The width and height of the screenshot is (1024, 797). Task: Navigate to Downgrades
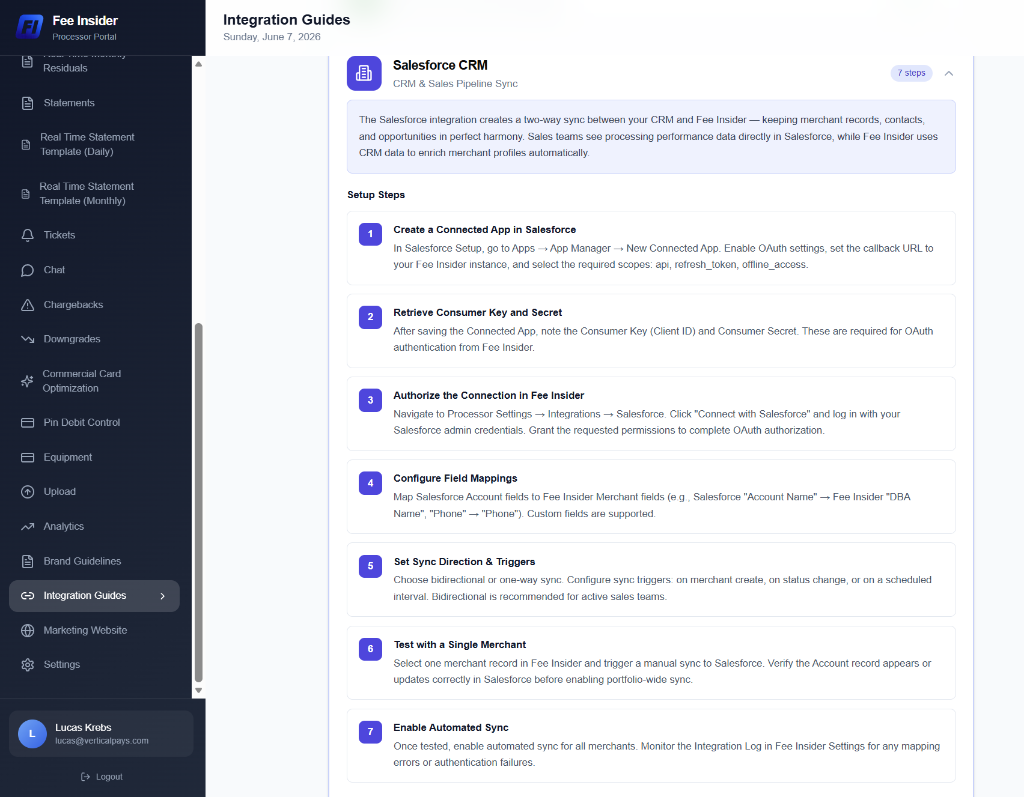tap(94, 339)
